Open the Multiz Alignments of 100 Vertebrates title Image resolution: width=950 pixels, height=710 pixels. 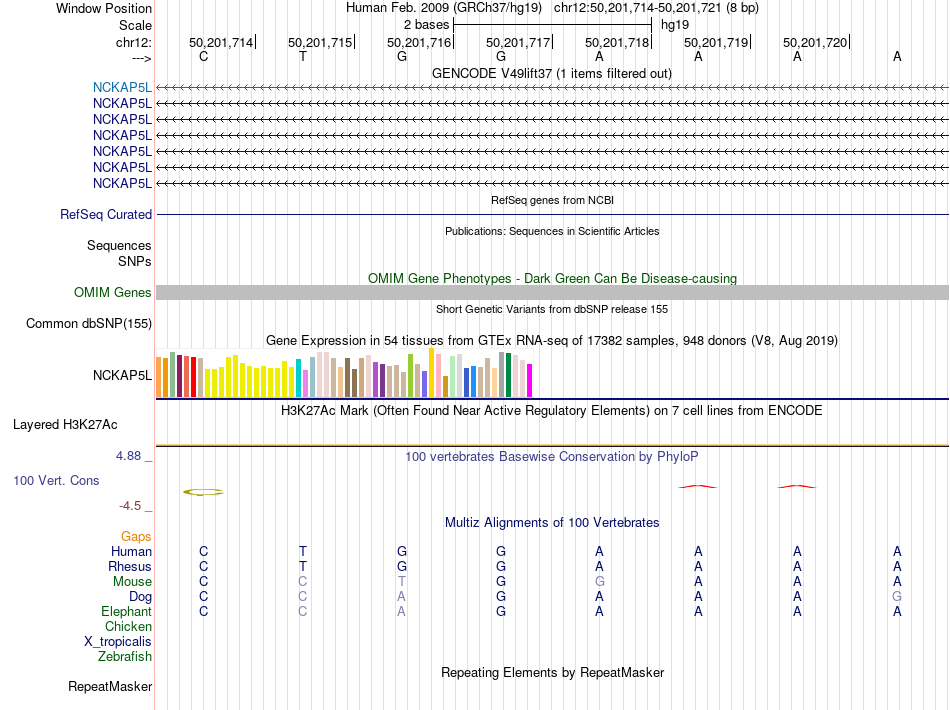[551, 522]
